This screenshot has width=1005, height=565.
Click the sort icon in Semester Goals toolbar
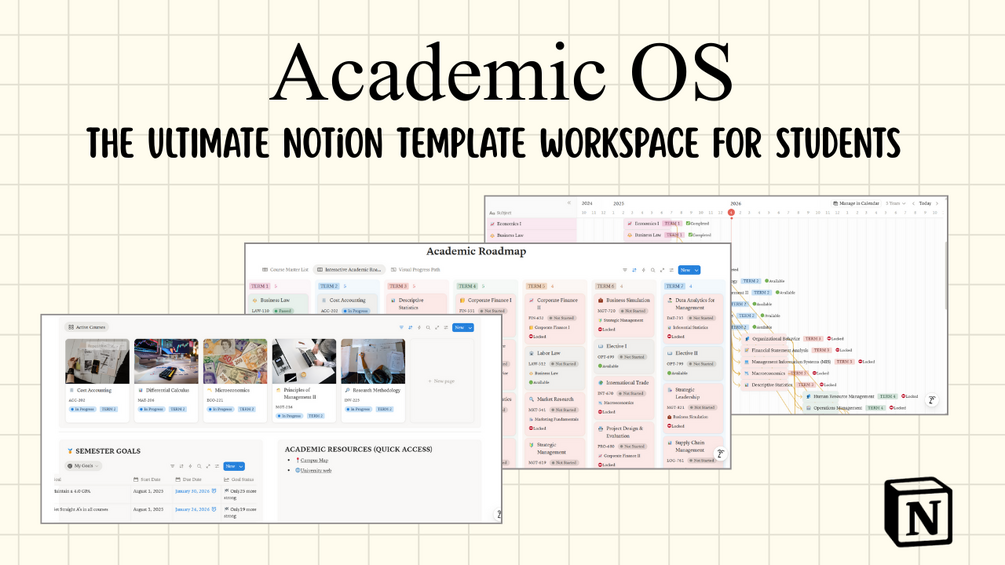(181, 466)
